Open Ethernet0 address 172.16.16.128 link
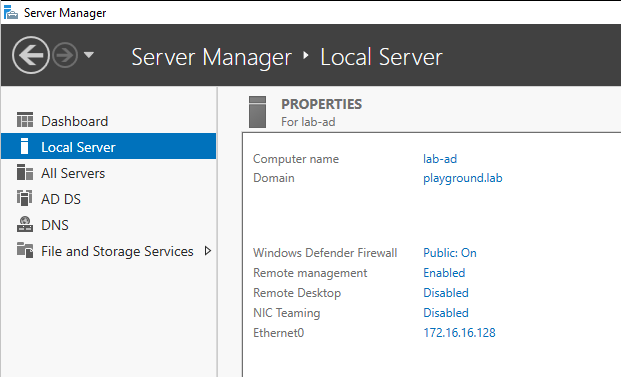 point(459,333)
